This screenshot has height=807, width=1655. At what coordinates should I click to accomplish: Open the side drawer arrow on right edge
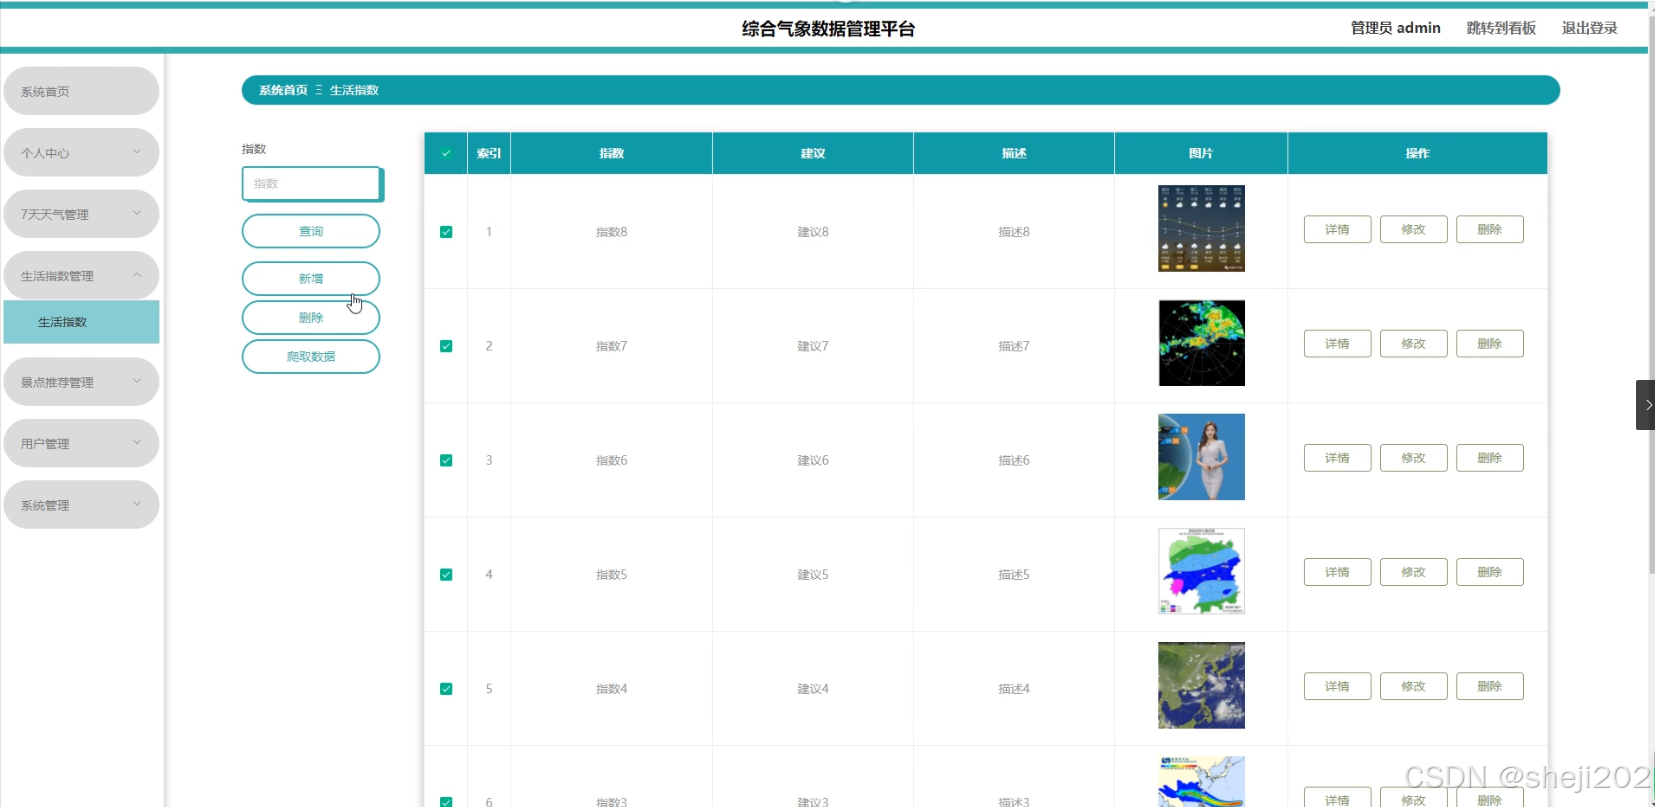(x=1645, y=405)
